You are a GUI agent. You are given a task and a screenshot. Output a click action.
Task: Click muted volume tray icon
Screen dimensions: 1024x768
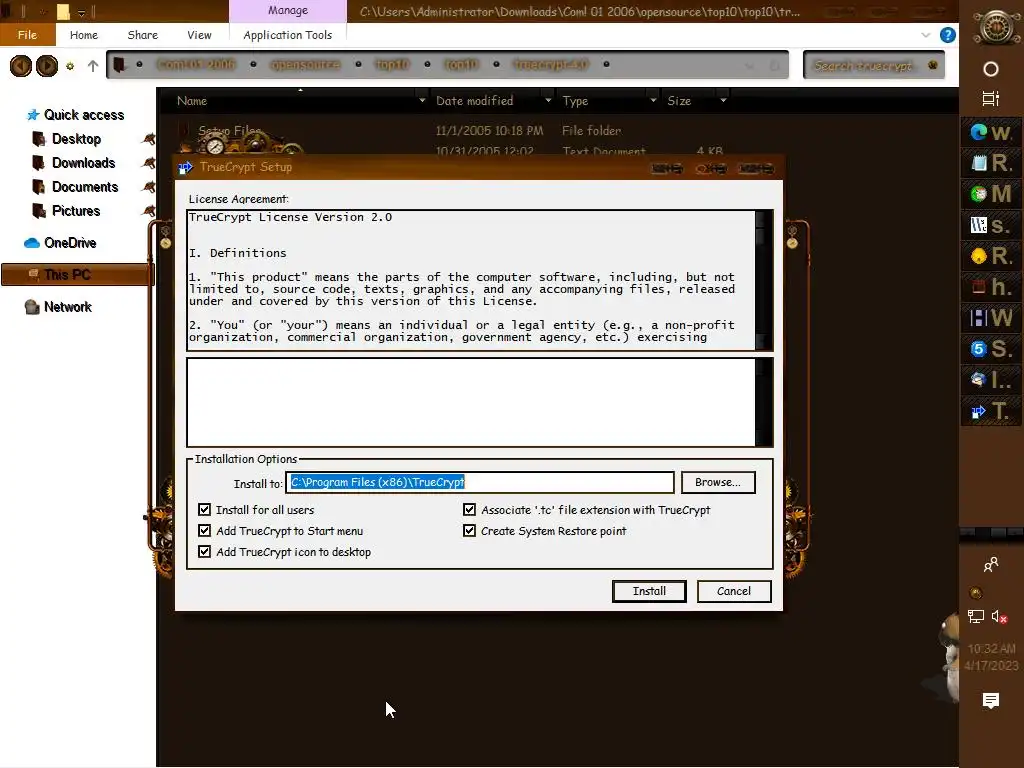click(x=999, y=616)
